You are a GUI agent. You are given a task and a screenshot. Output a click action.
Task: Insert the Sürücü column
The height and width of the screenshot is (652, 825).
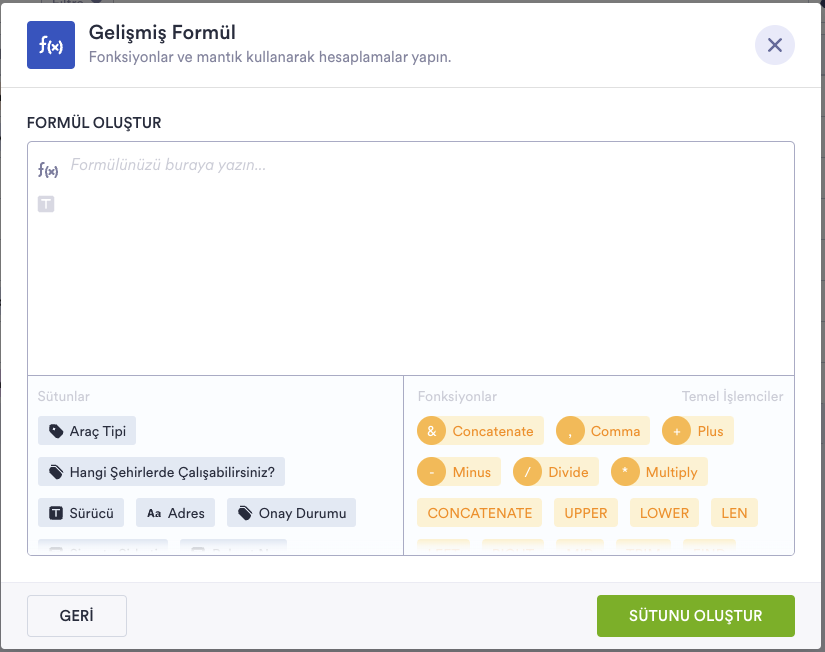[81, 513]
